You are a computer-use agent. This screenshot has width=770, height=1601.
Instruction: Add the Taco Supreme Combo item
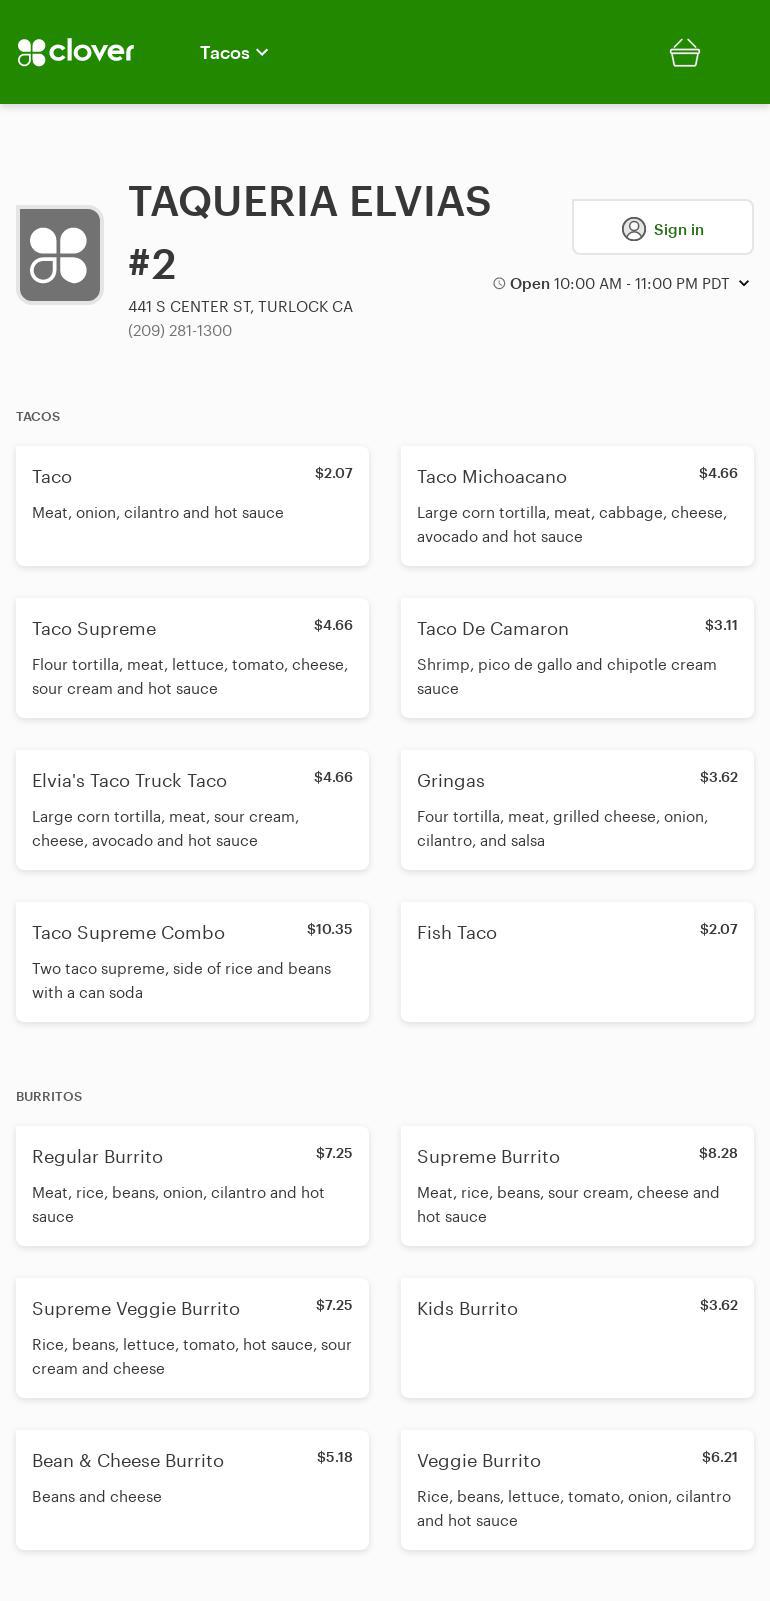tap(192, 962)
